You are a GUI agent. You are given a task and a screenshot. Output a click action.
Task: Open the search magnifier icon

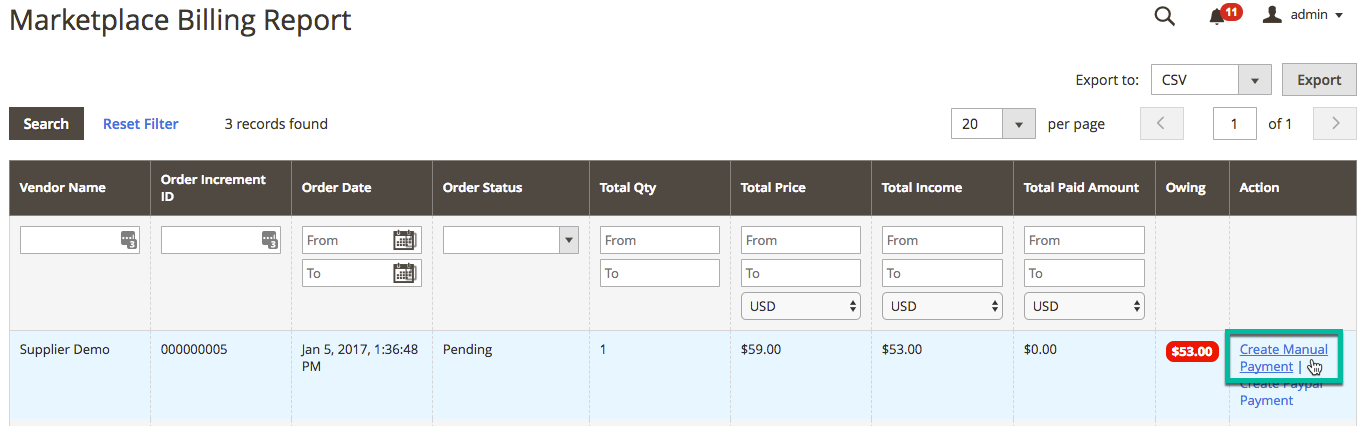point(1164,15)
